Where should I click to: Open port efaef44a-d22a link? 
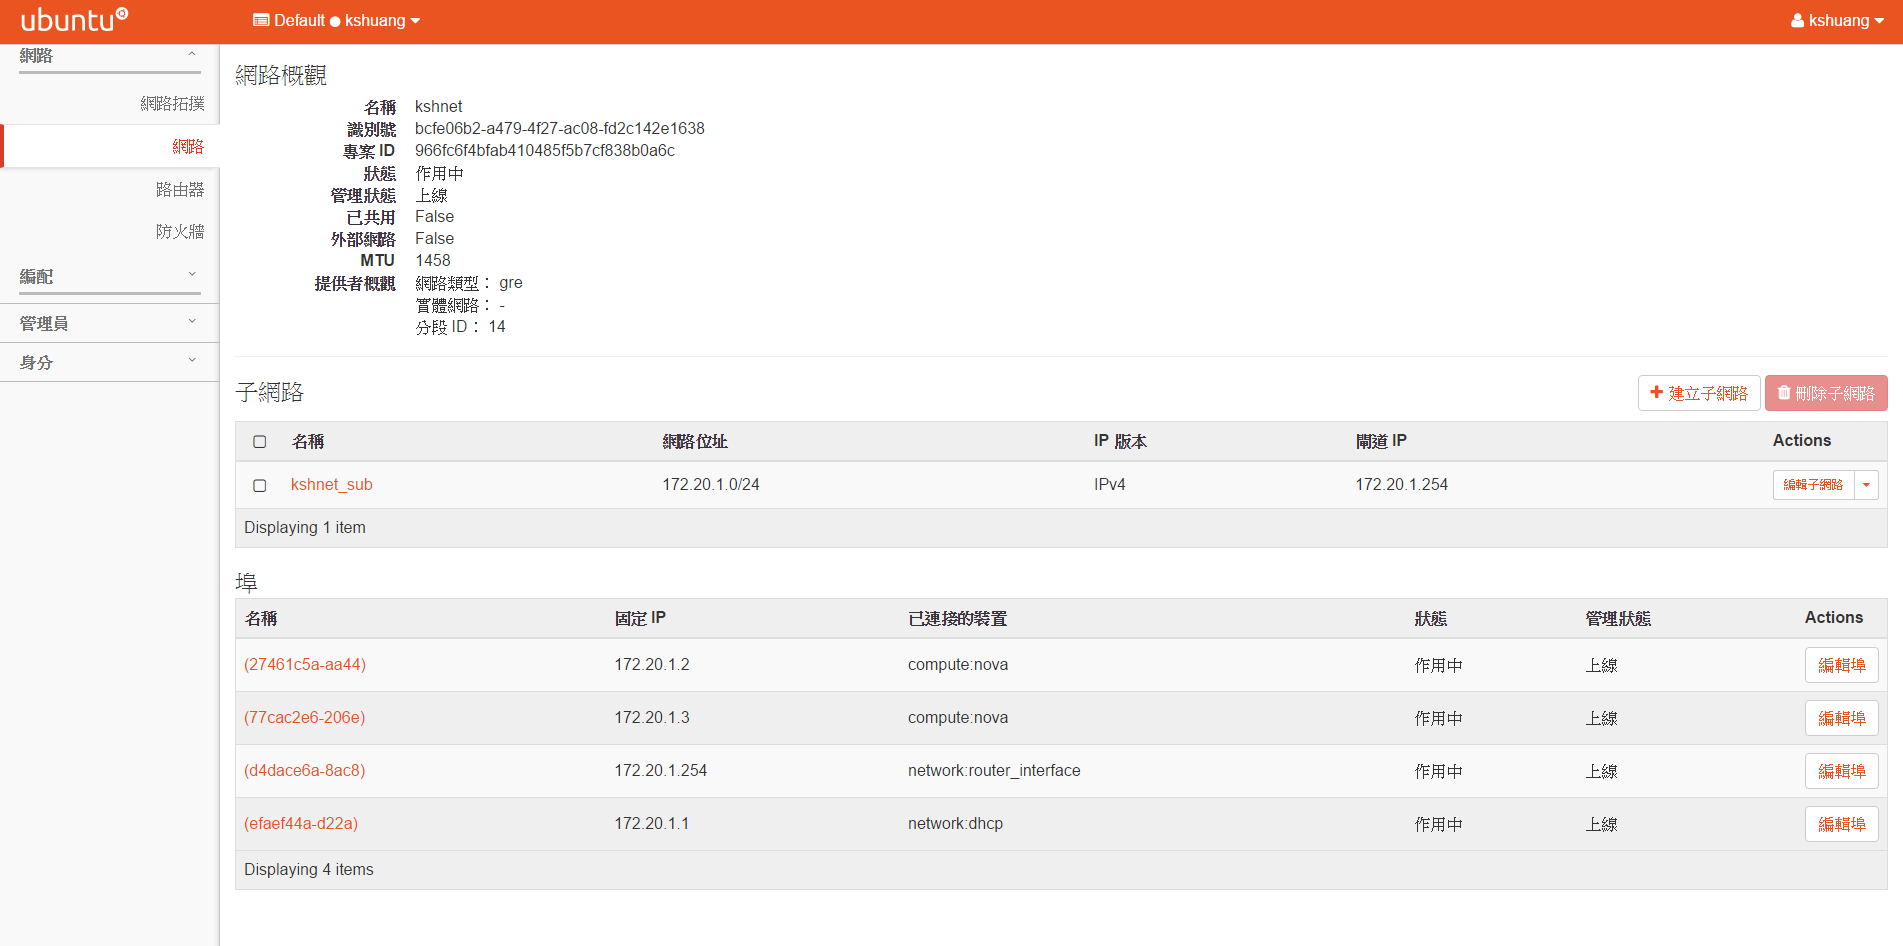click(x=301, y=824)
